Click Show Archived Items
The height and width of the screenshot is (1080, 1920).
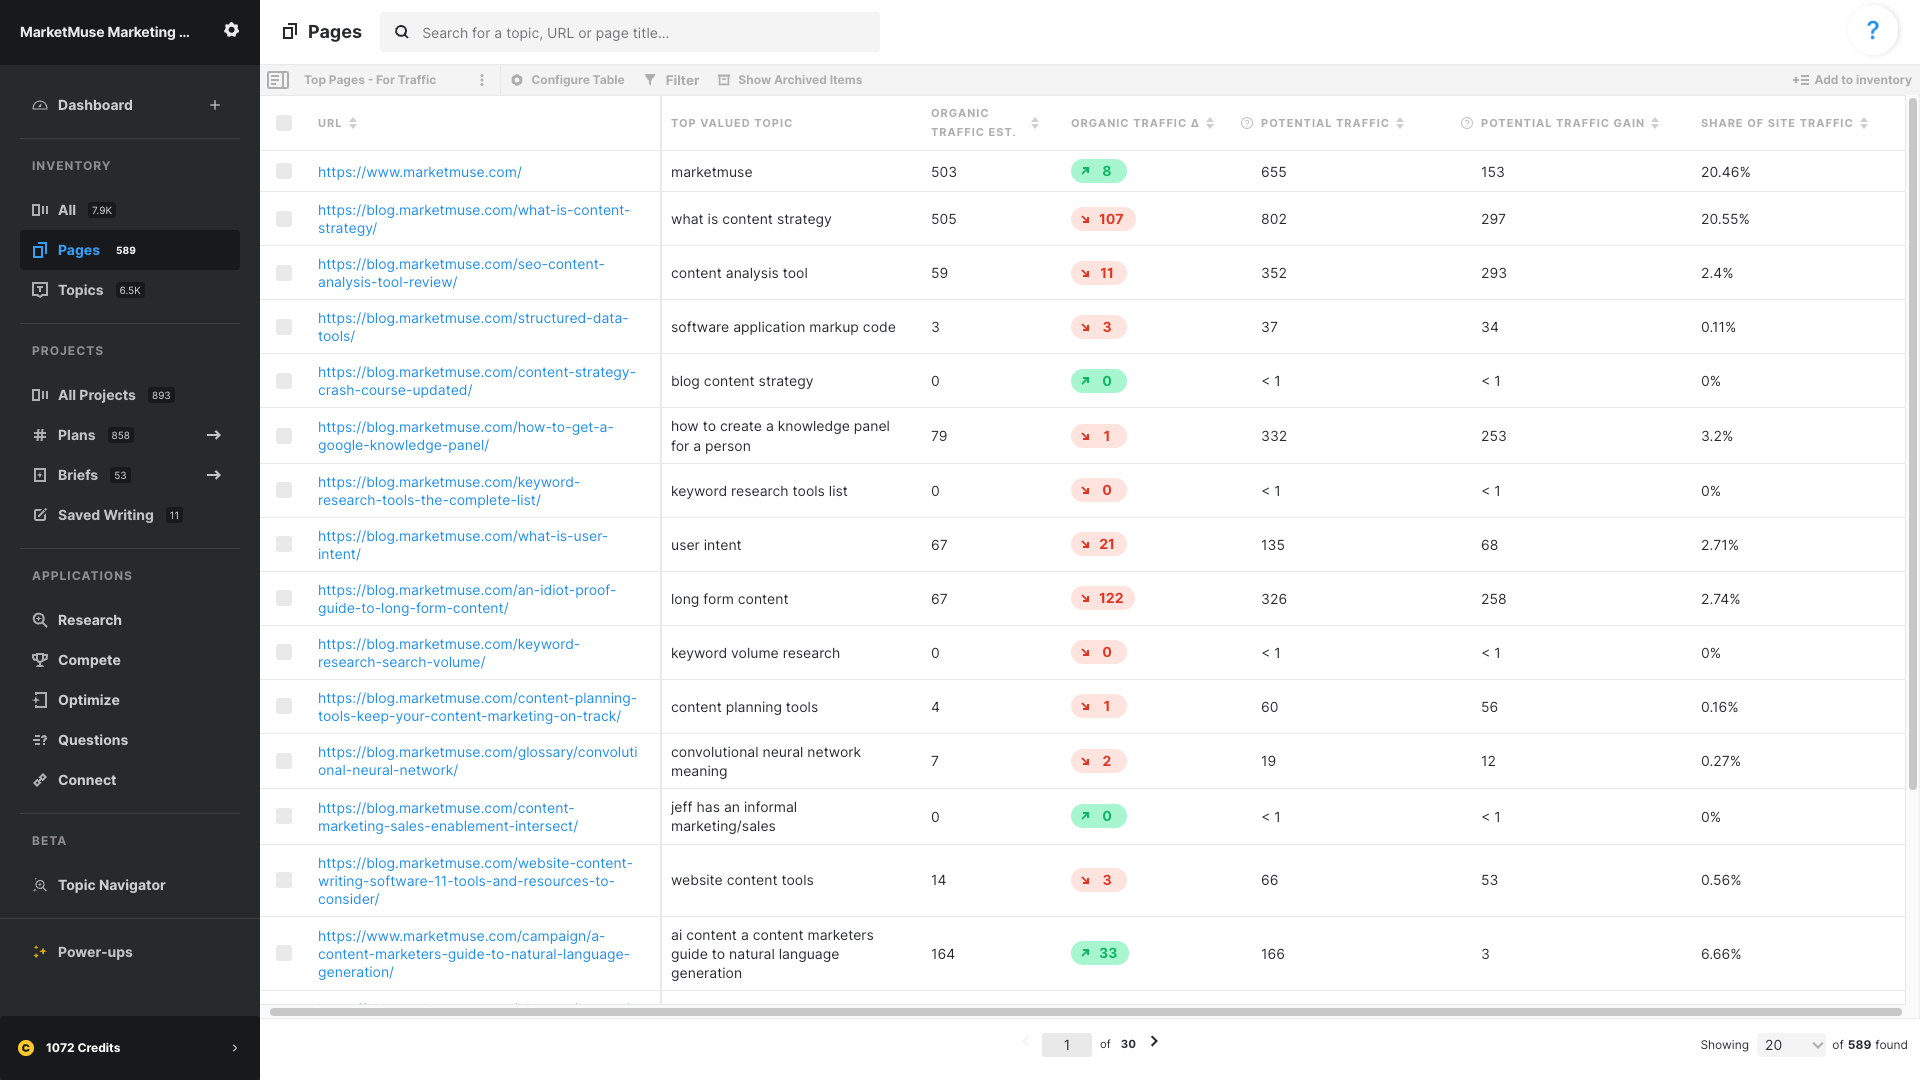coord(789,80)
